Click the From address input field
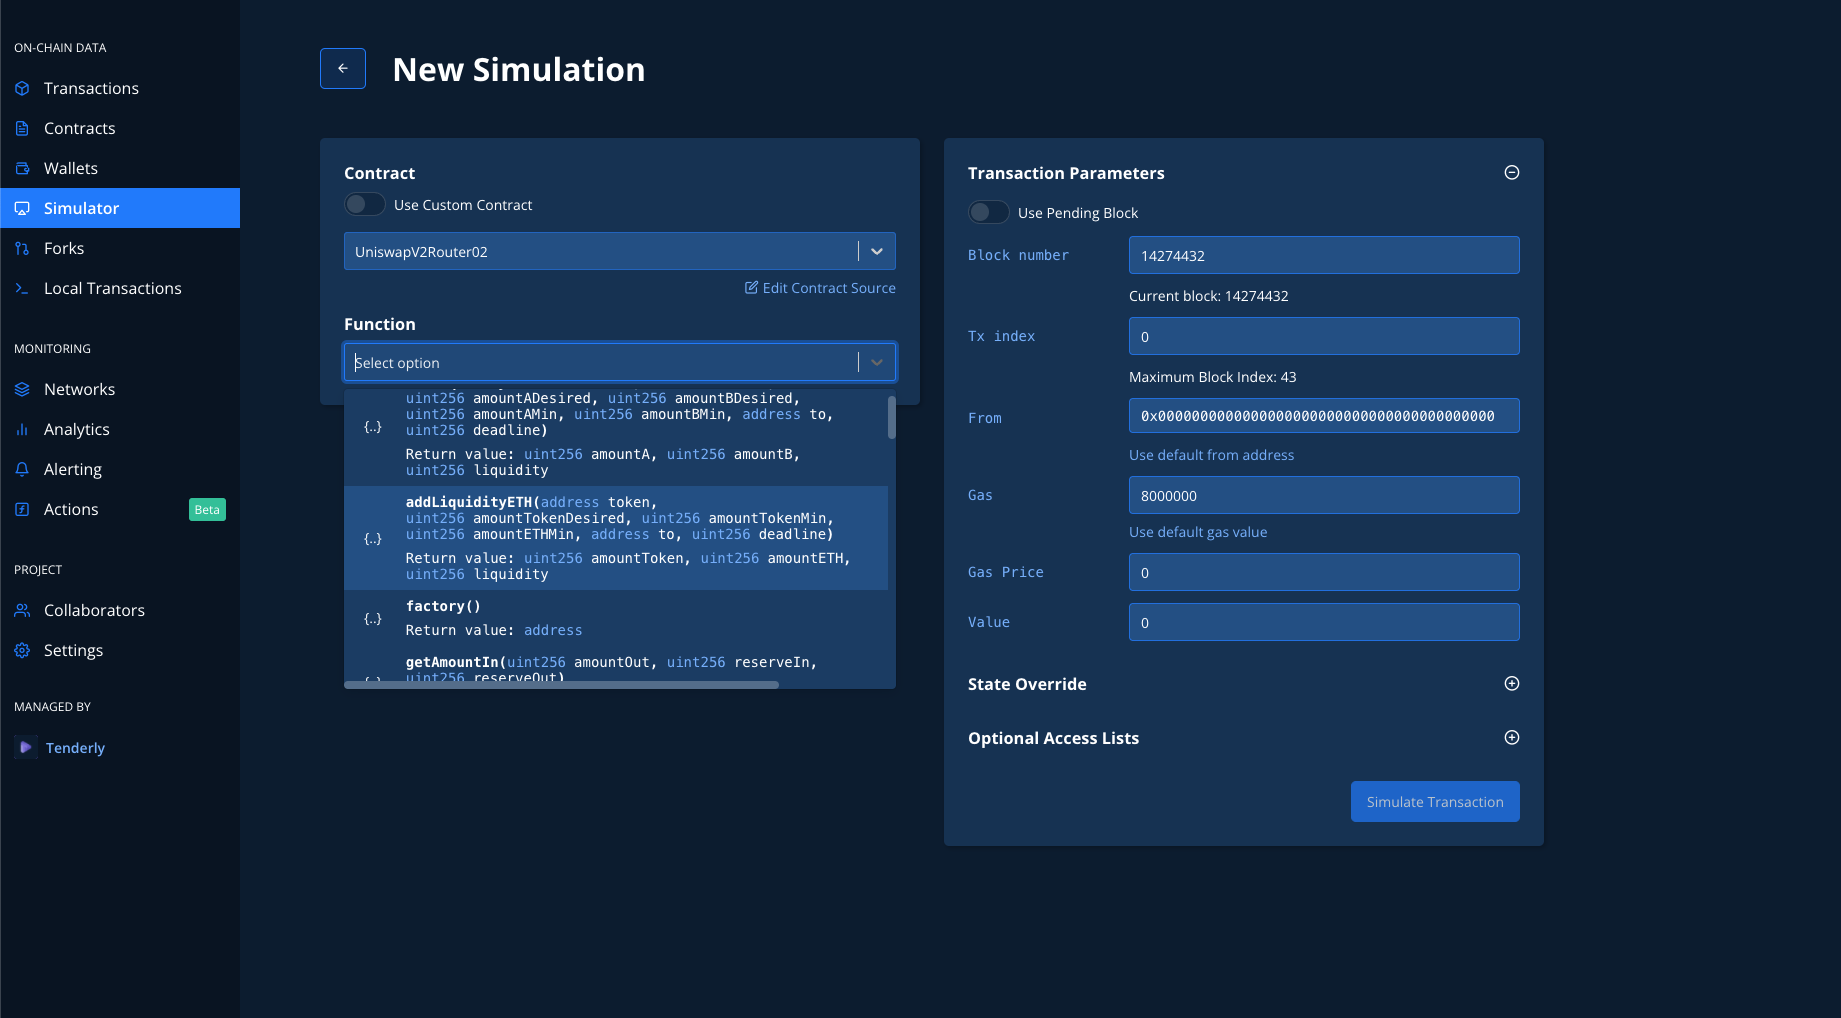This screenshot has height=1018, width=1841. coord(1324,416)
